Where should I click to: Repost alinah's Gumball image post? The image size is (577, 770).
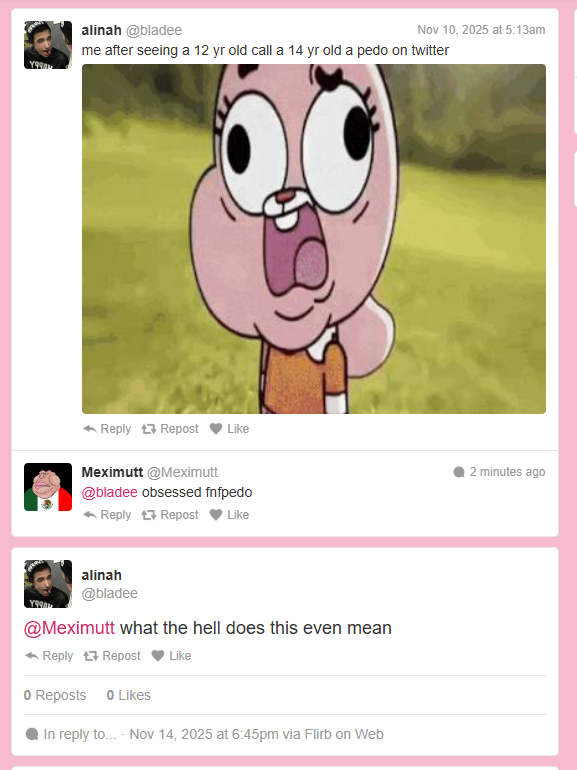(170, 429)
